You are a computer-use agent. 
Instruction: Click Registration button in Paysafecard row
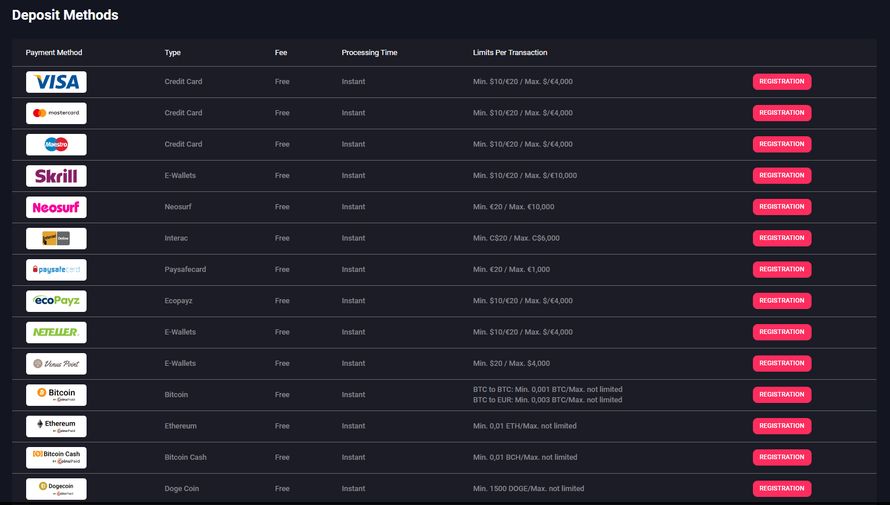782,270
